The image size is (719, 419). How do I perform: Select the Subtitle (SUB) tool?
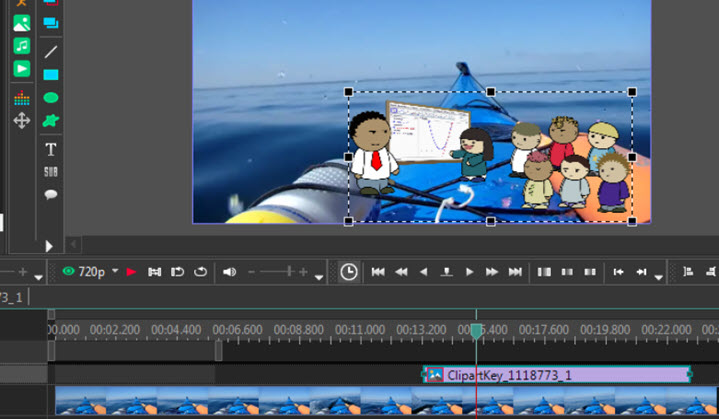click(50, 172)
